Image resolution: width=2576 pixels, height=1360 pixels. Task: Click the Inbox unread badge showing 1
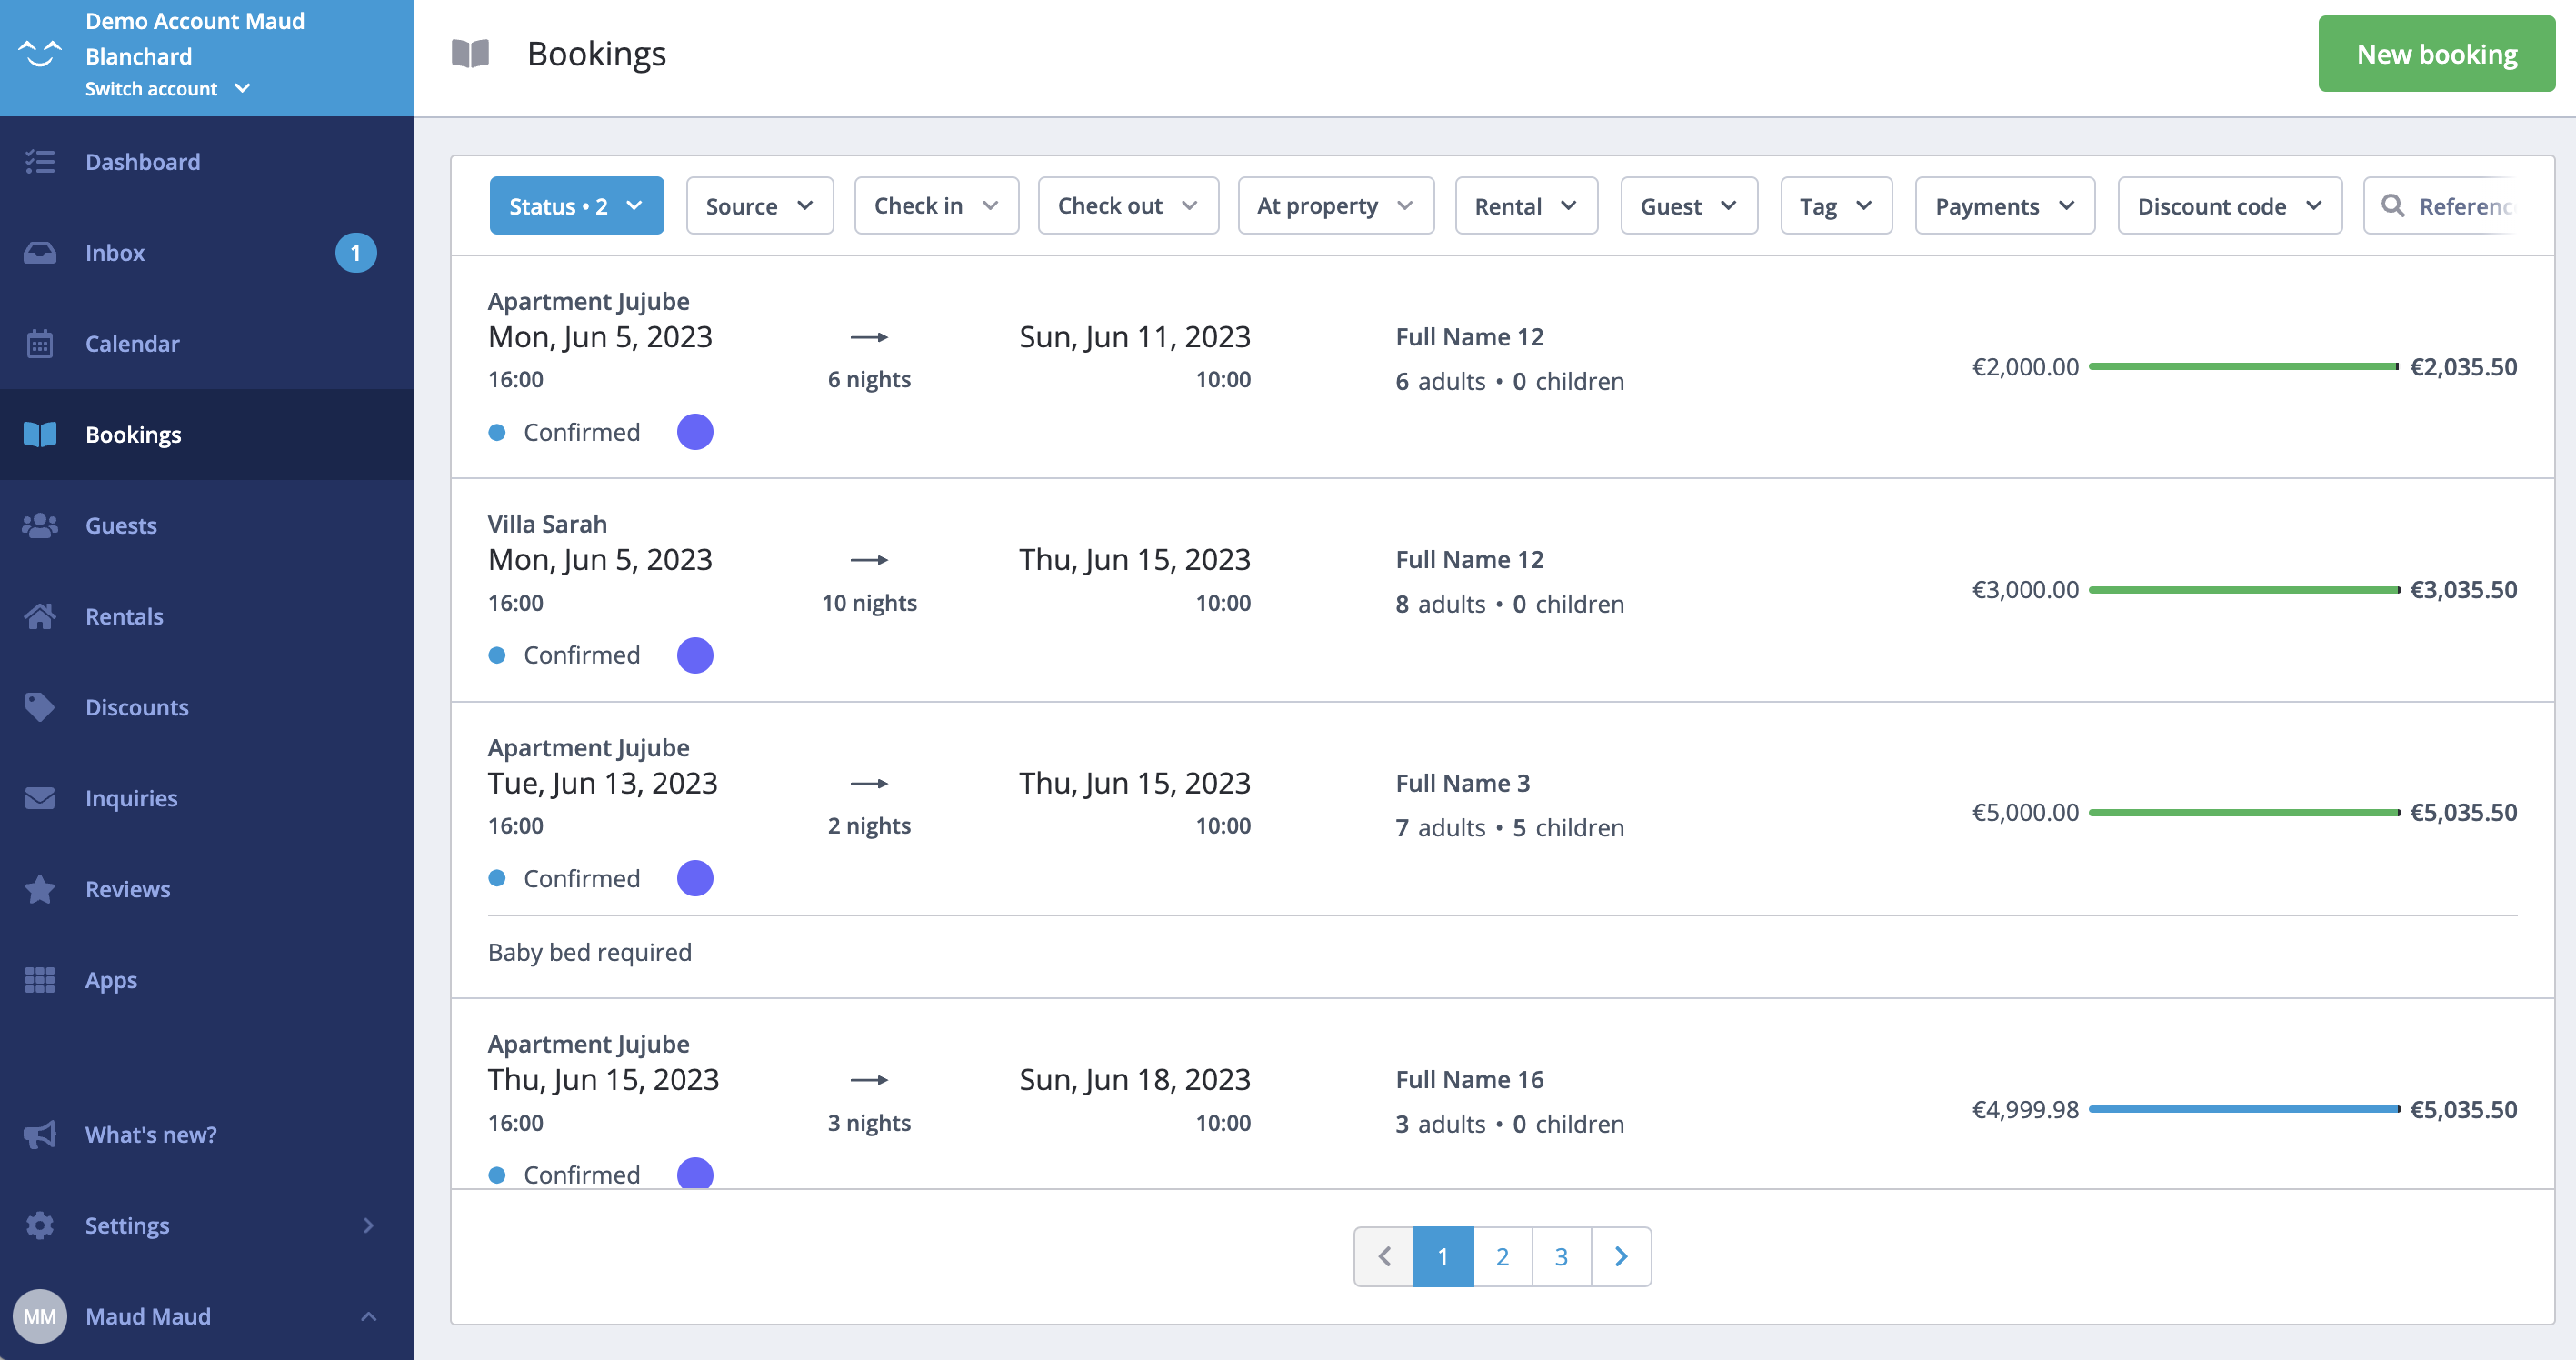point(356,253)
